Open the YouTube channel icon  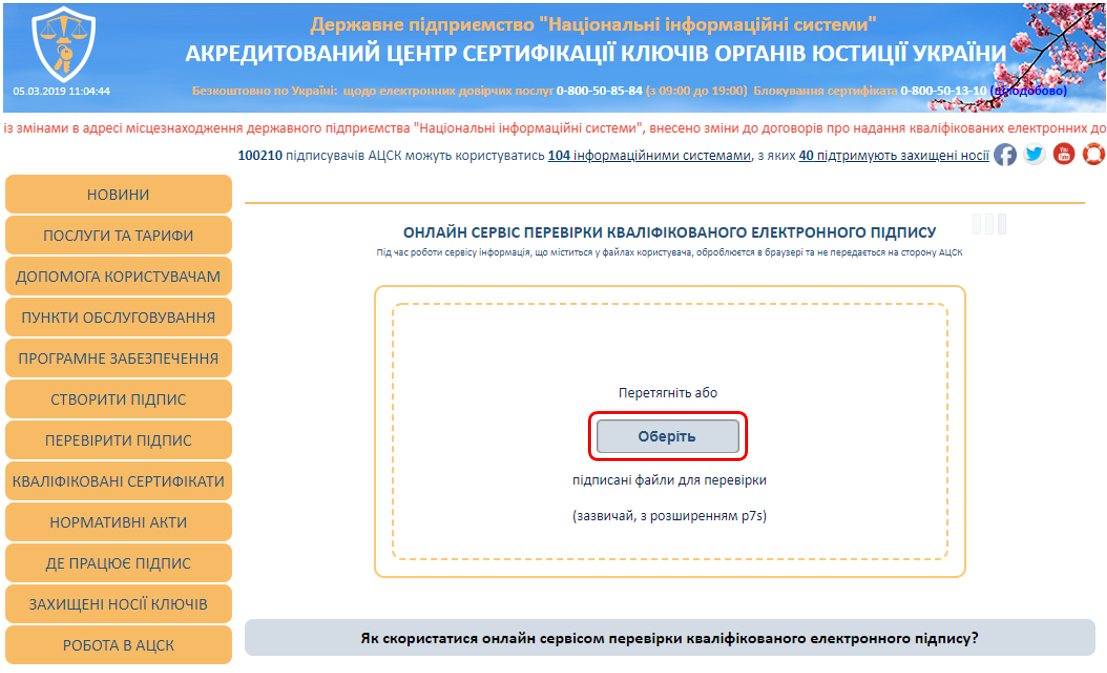[x=1064, y=155]
